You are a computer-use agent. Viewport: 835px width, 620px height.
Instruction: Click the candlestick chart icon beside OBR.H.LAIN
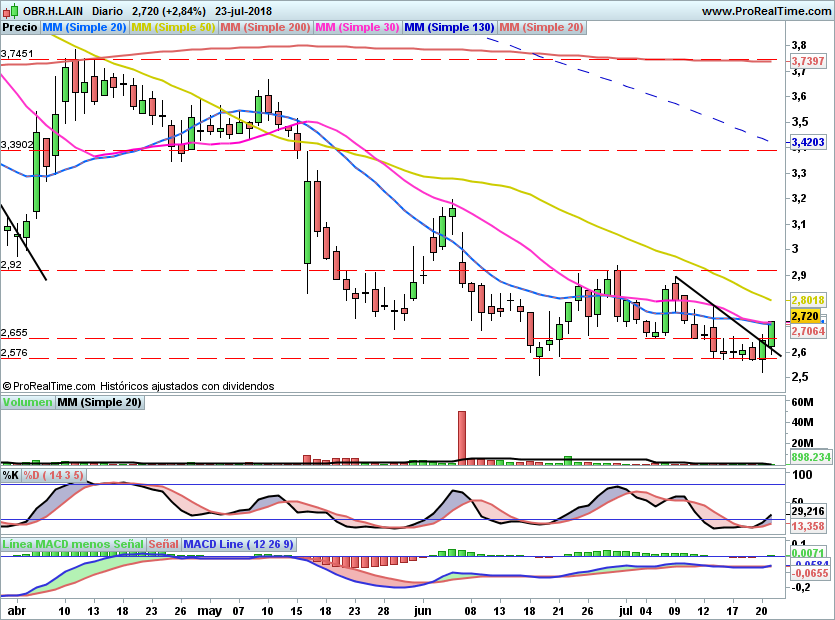(9, 10)
